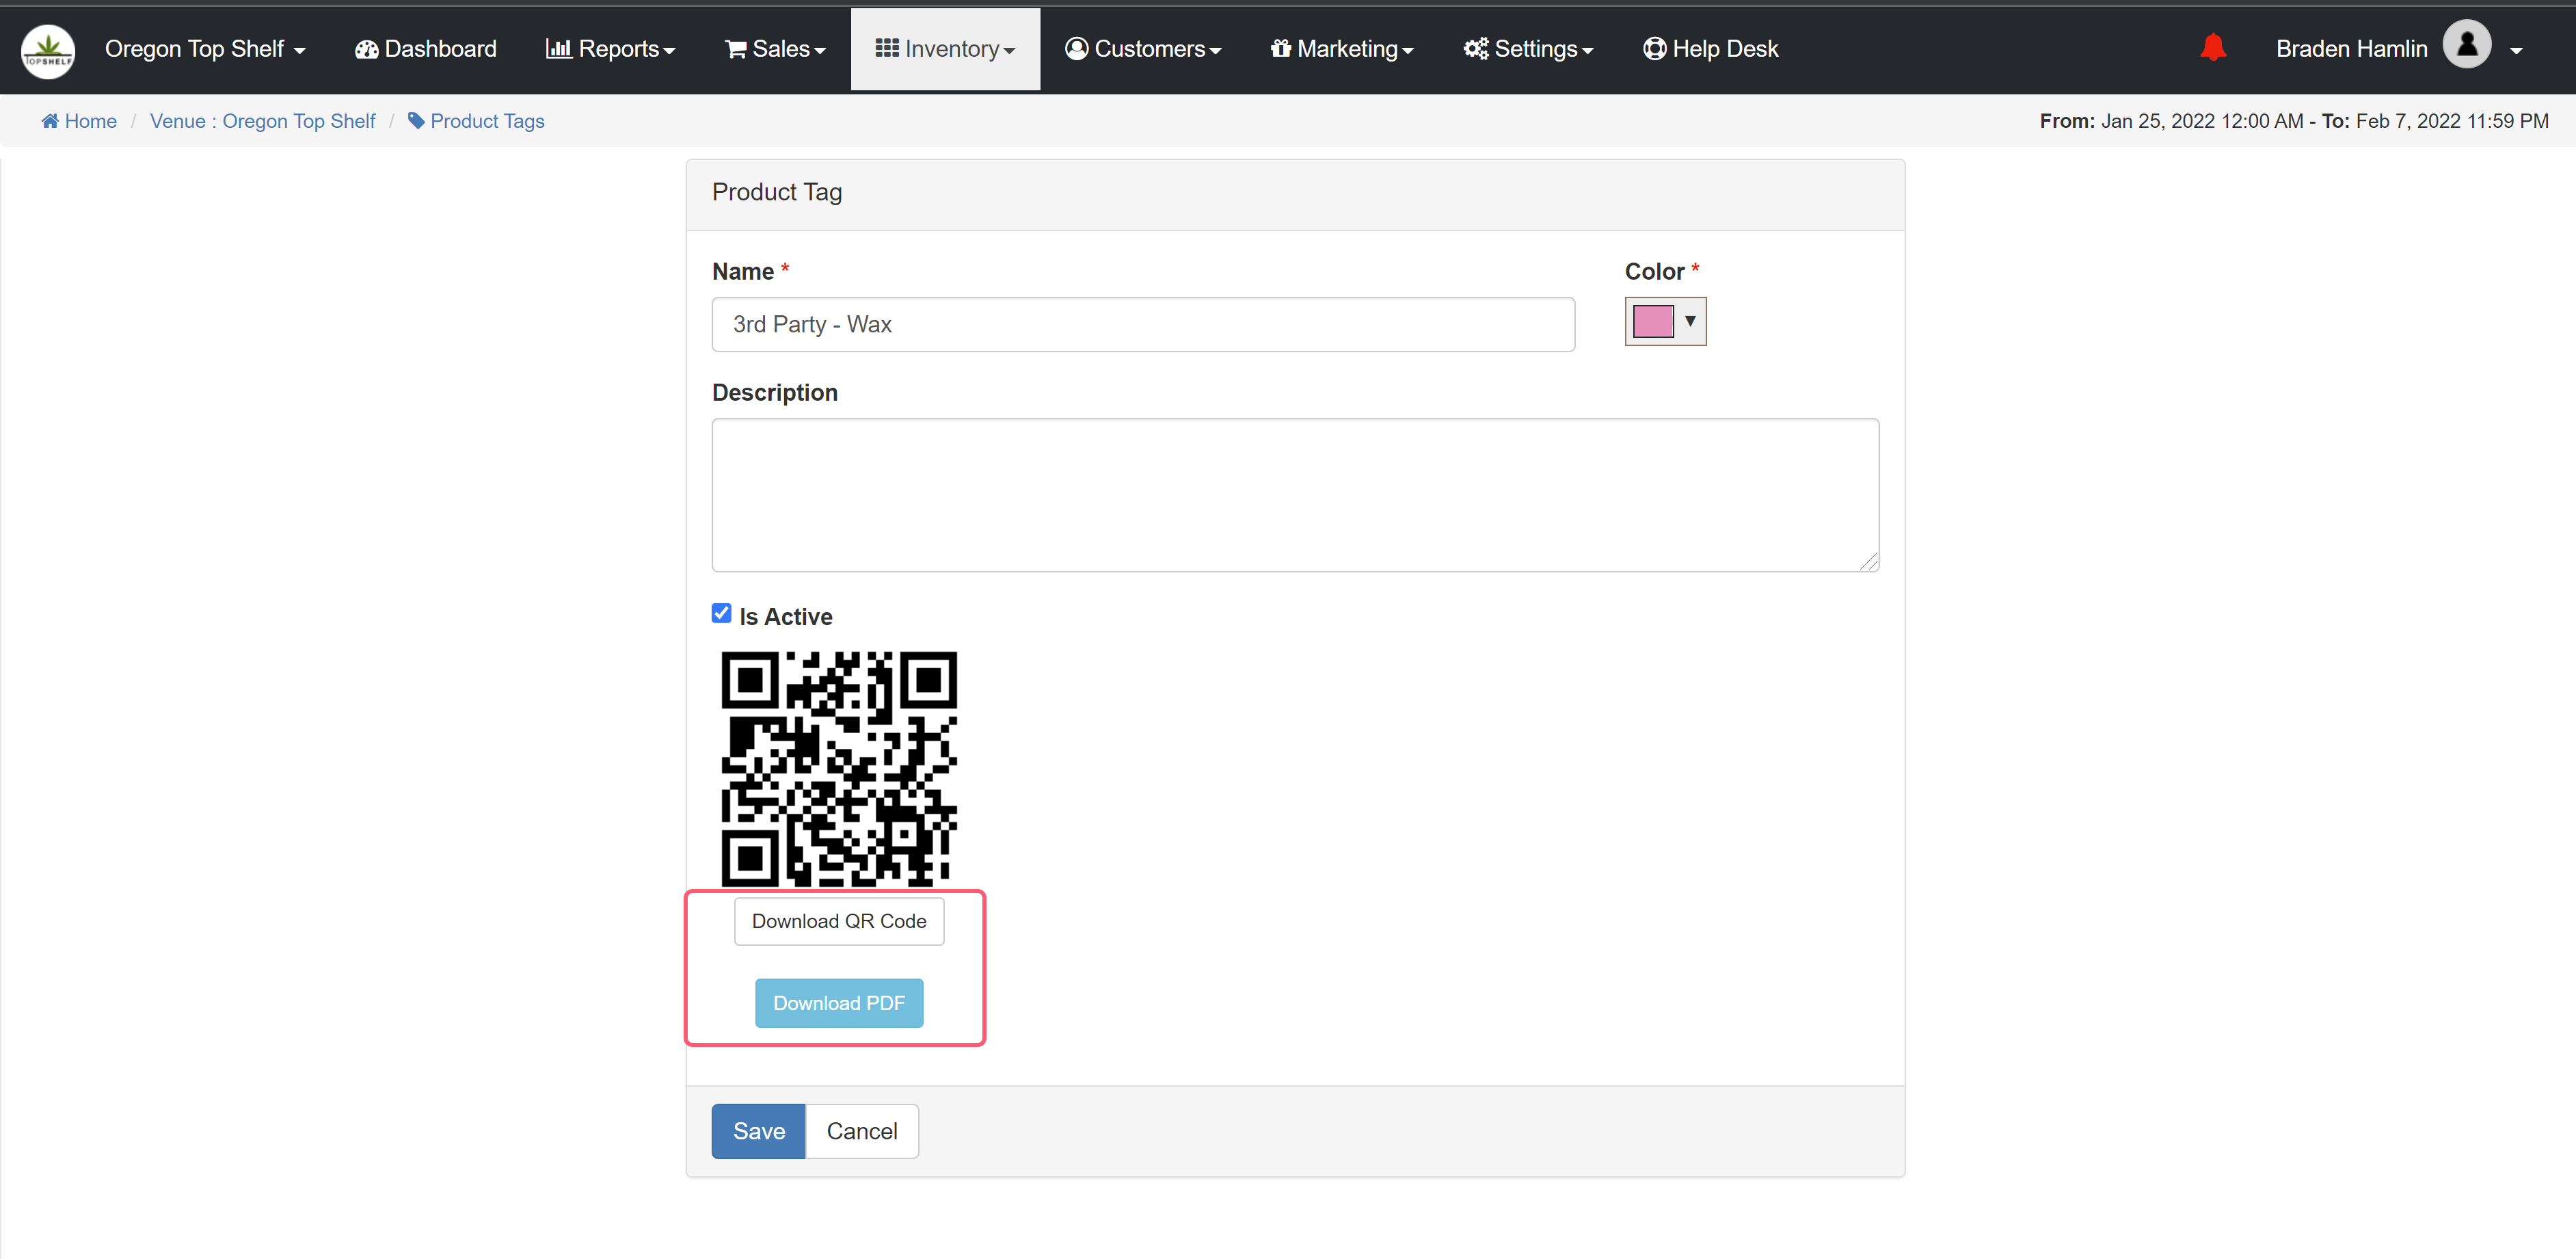2576x1259 pixels.
Task: Click the QR code image
Action: coord(839,768)
